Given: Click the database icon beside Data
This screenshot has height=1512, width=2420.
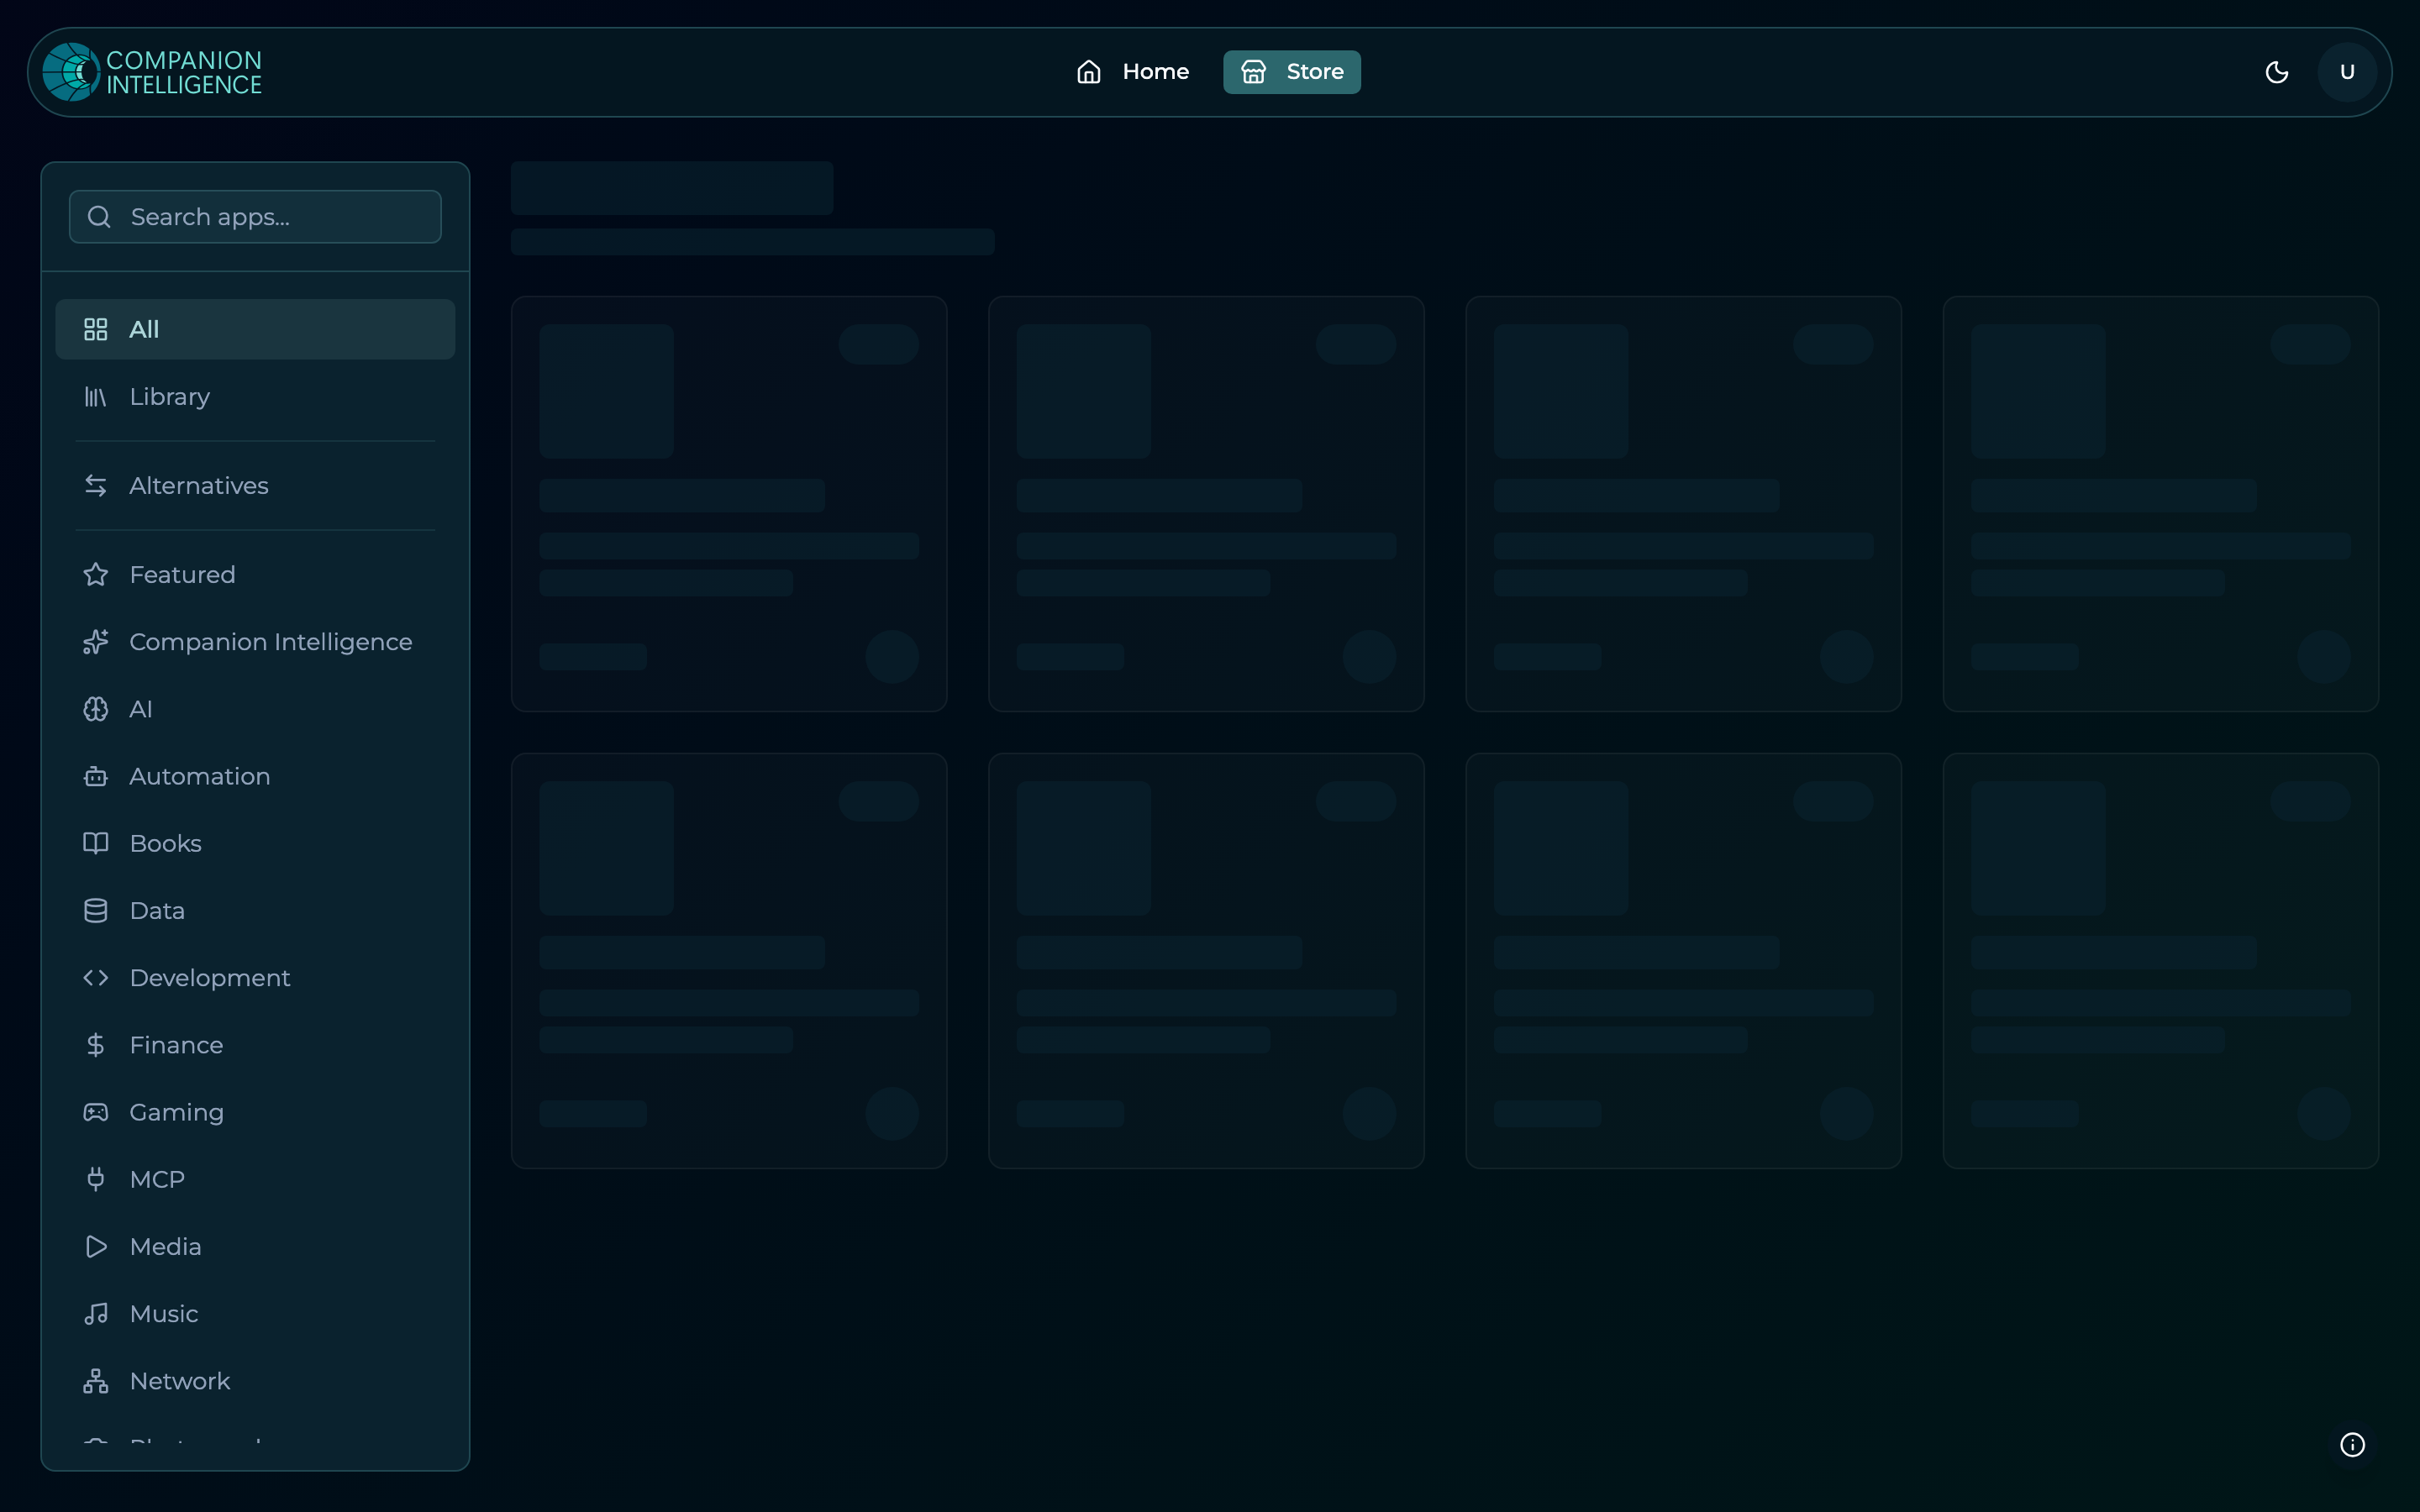Looking at the screenshot, I should tap(96, 911).
